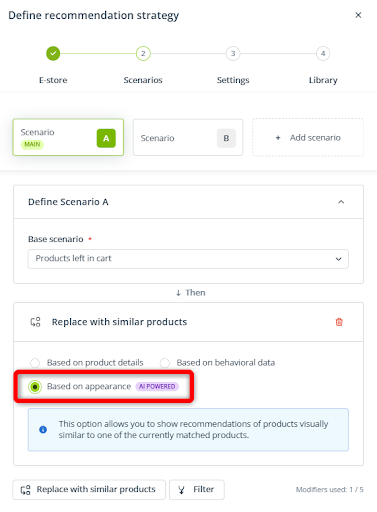Image resolution: width=377 pixels, height=512 pixels.
Task: Click the Base scenario dropdown chevron
Action: click(338, 259)
